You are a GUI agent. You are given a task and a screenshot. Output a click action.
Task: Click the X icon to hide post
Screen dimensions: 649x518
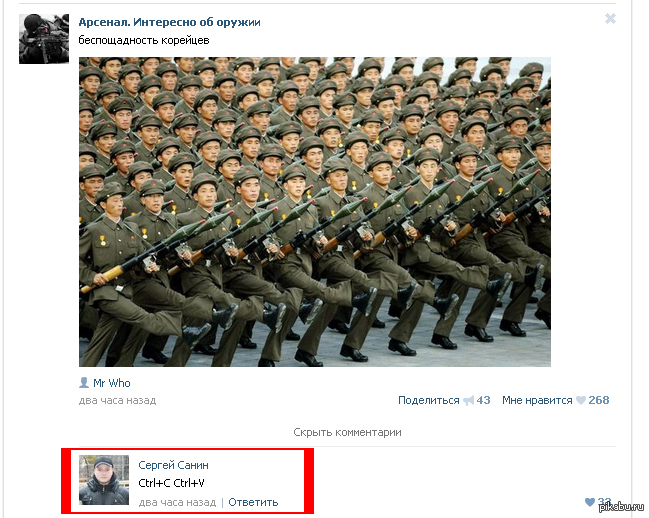tap(610, 19)
